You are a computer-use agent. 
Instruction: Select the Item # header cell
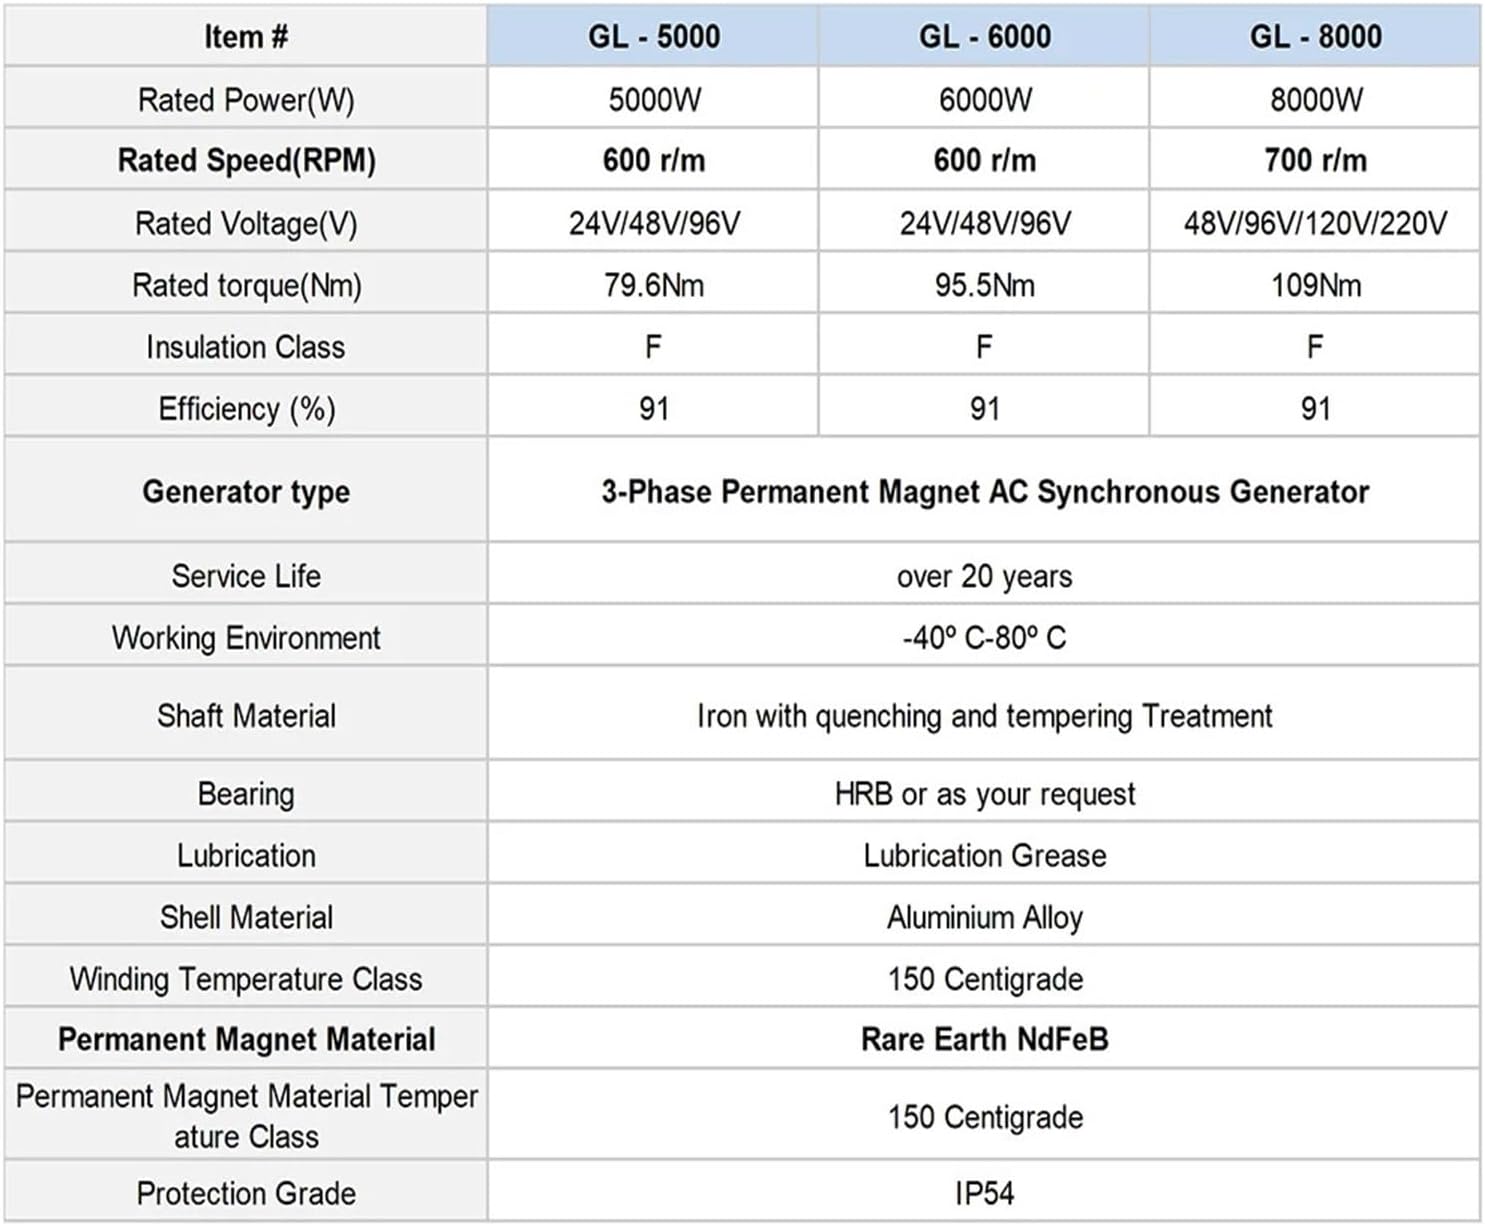point(246,37)
